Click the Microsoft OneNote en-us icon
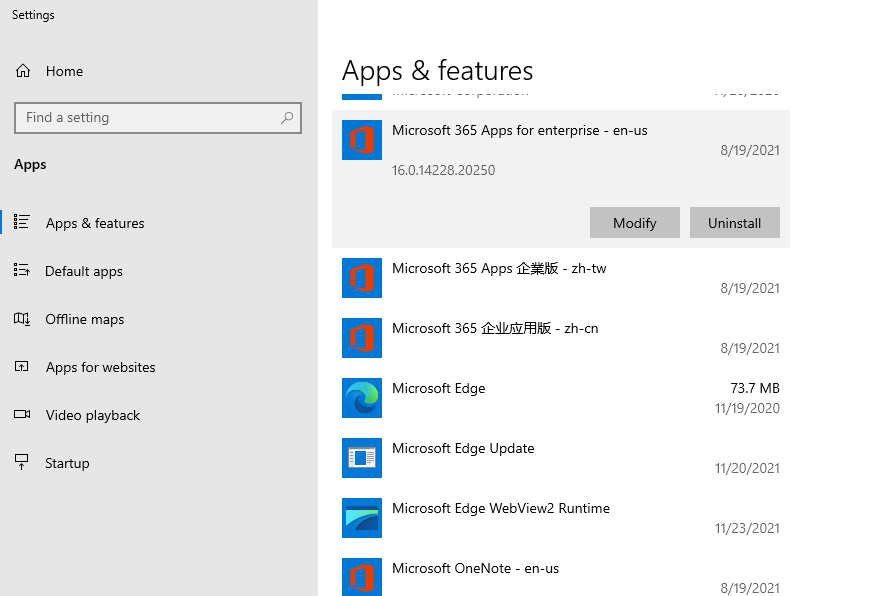Viewport: 886px width, 596px height. [362, 577]
